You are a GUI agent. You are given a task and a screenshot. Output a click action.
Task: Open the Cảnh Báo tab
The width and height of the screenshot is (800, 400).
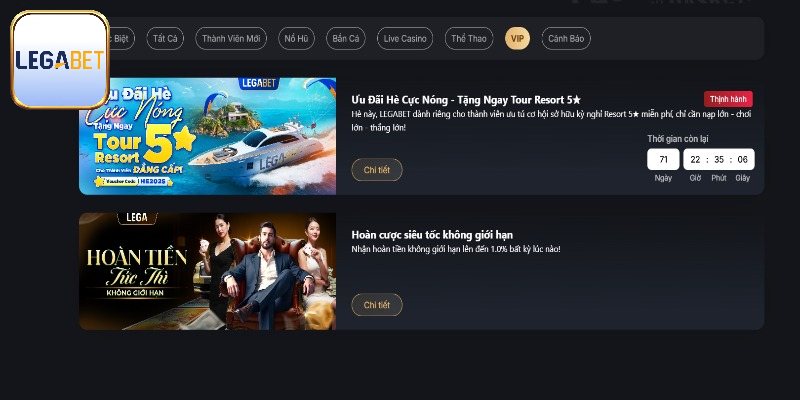(x=566, y=38)
